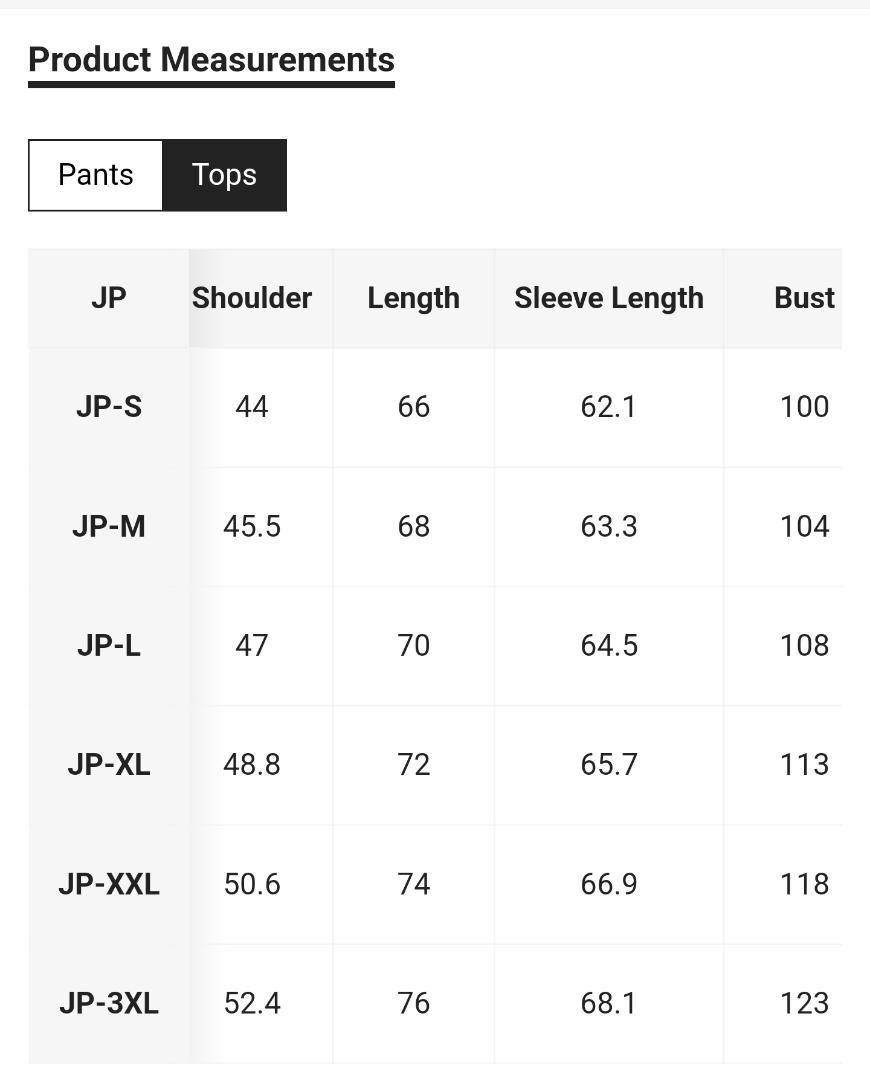Click the 45.5 shoulder value for JP-M
This screenshot has width=870, height=1080.
(252, 527)
